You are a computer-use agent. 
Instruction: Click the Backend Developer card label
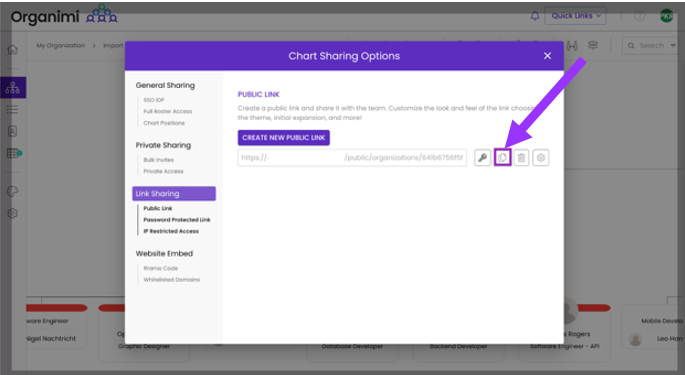click(458, 346)
